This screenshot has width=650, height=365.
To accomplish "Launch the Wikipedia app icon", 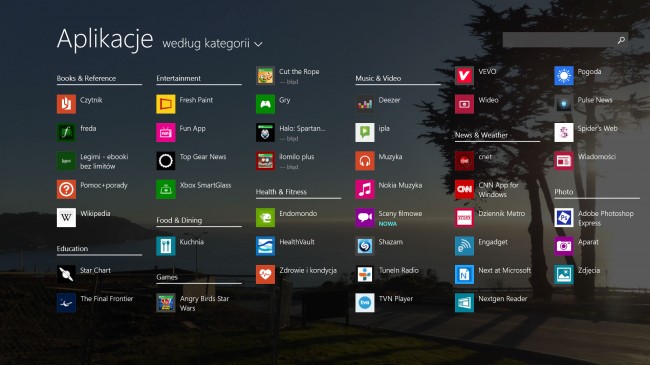I will coord(66,217).
